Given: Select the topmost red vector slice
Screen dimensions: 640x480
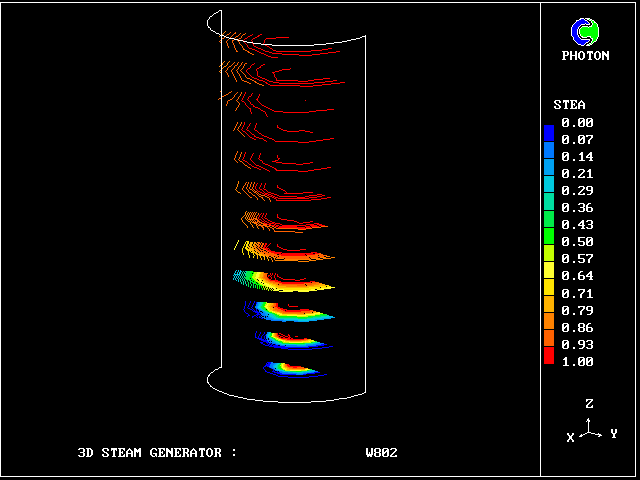Looking at the screenshot, I should 254,41.
